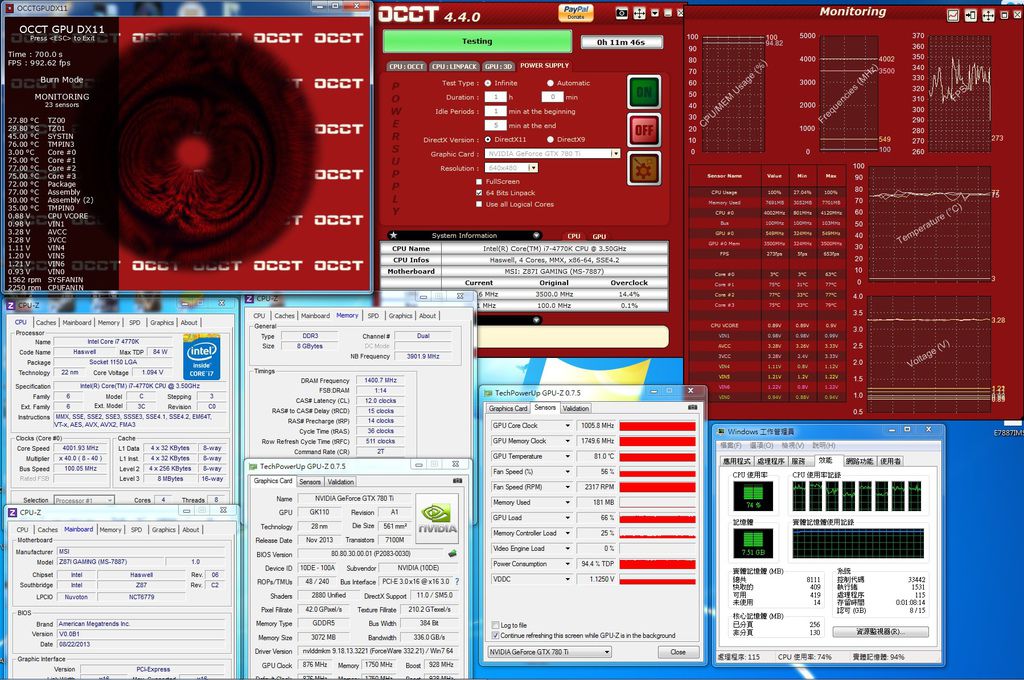This screenshot has height=680, width=1024.
Task: Click the Intel Core i7 badge in CPU-Z
Action: [201, 357]
